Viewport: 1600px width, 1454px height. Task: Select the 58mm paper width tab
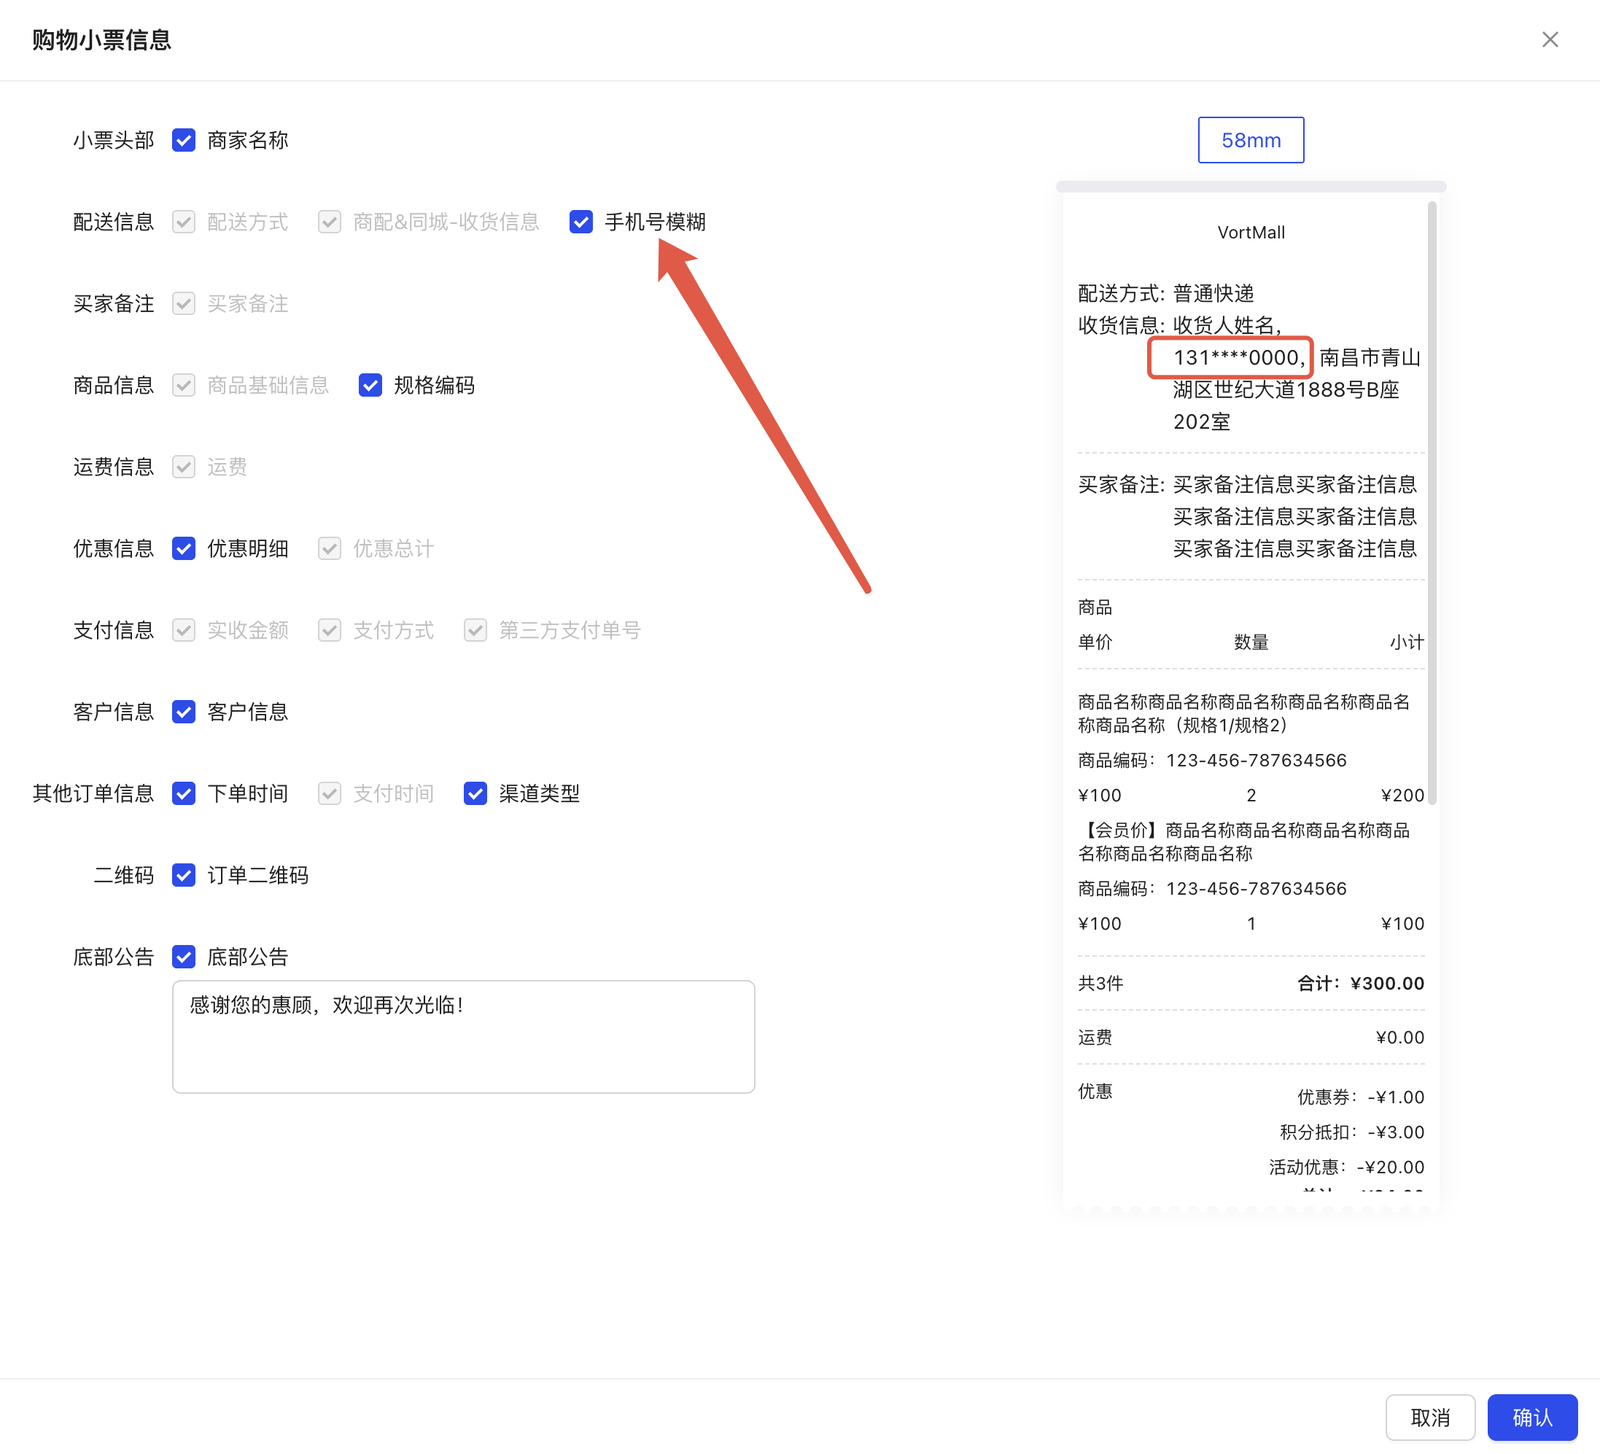[1250, 140]
